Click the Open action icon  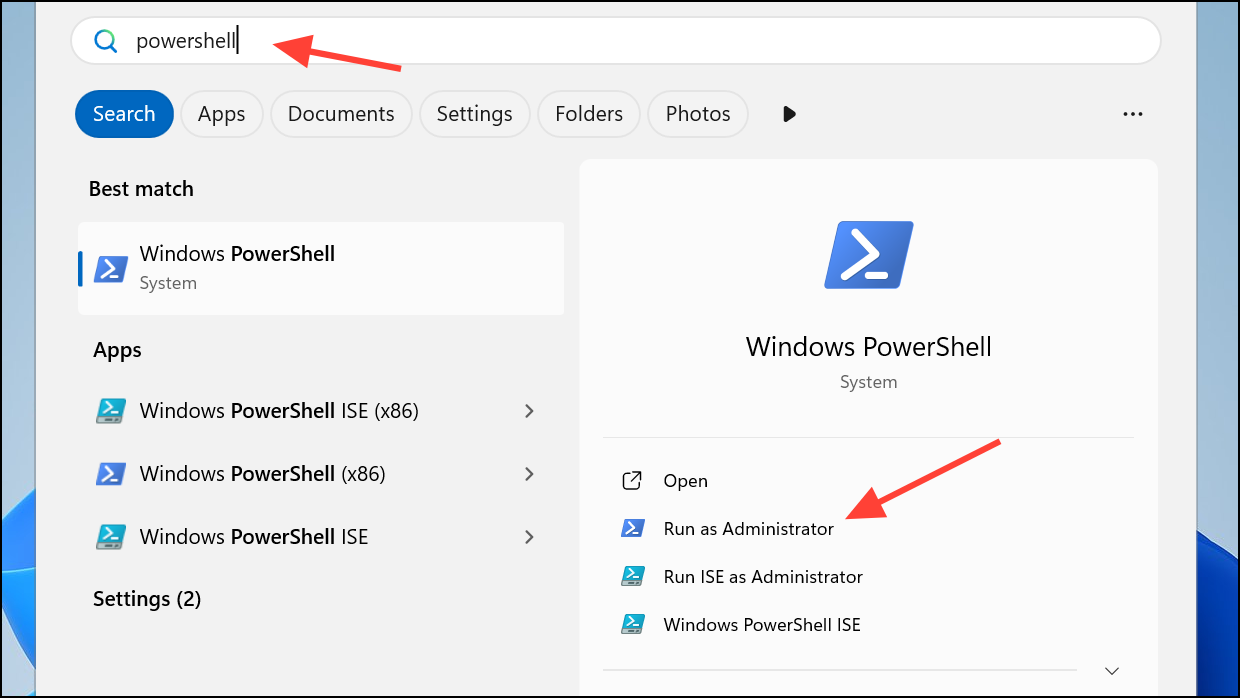click(632, 481)
